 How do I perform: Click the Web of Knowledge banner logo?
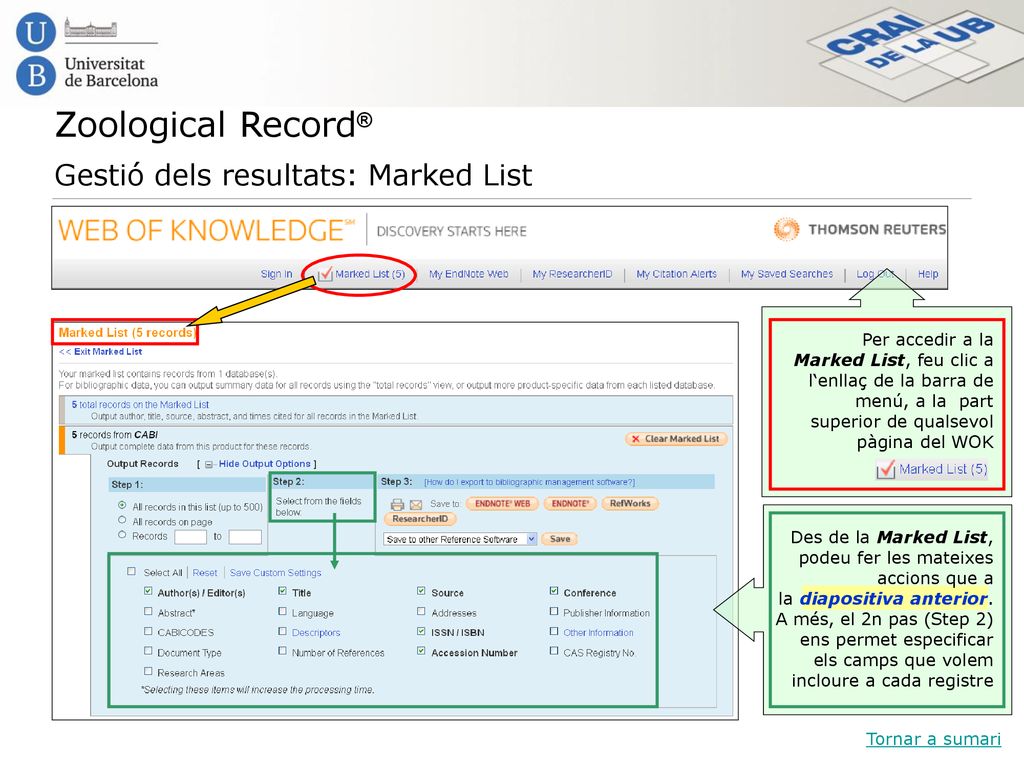click(206, 231)
